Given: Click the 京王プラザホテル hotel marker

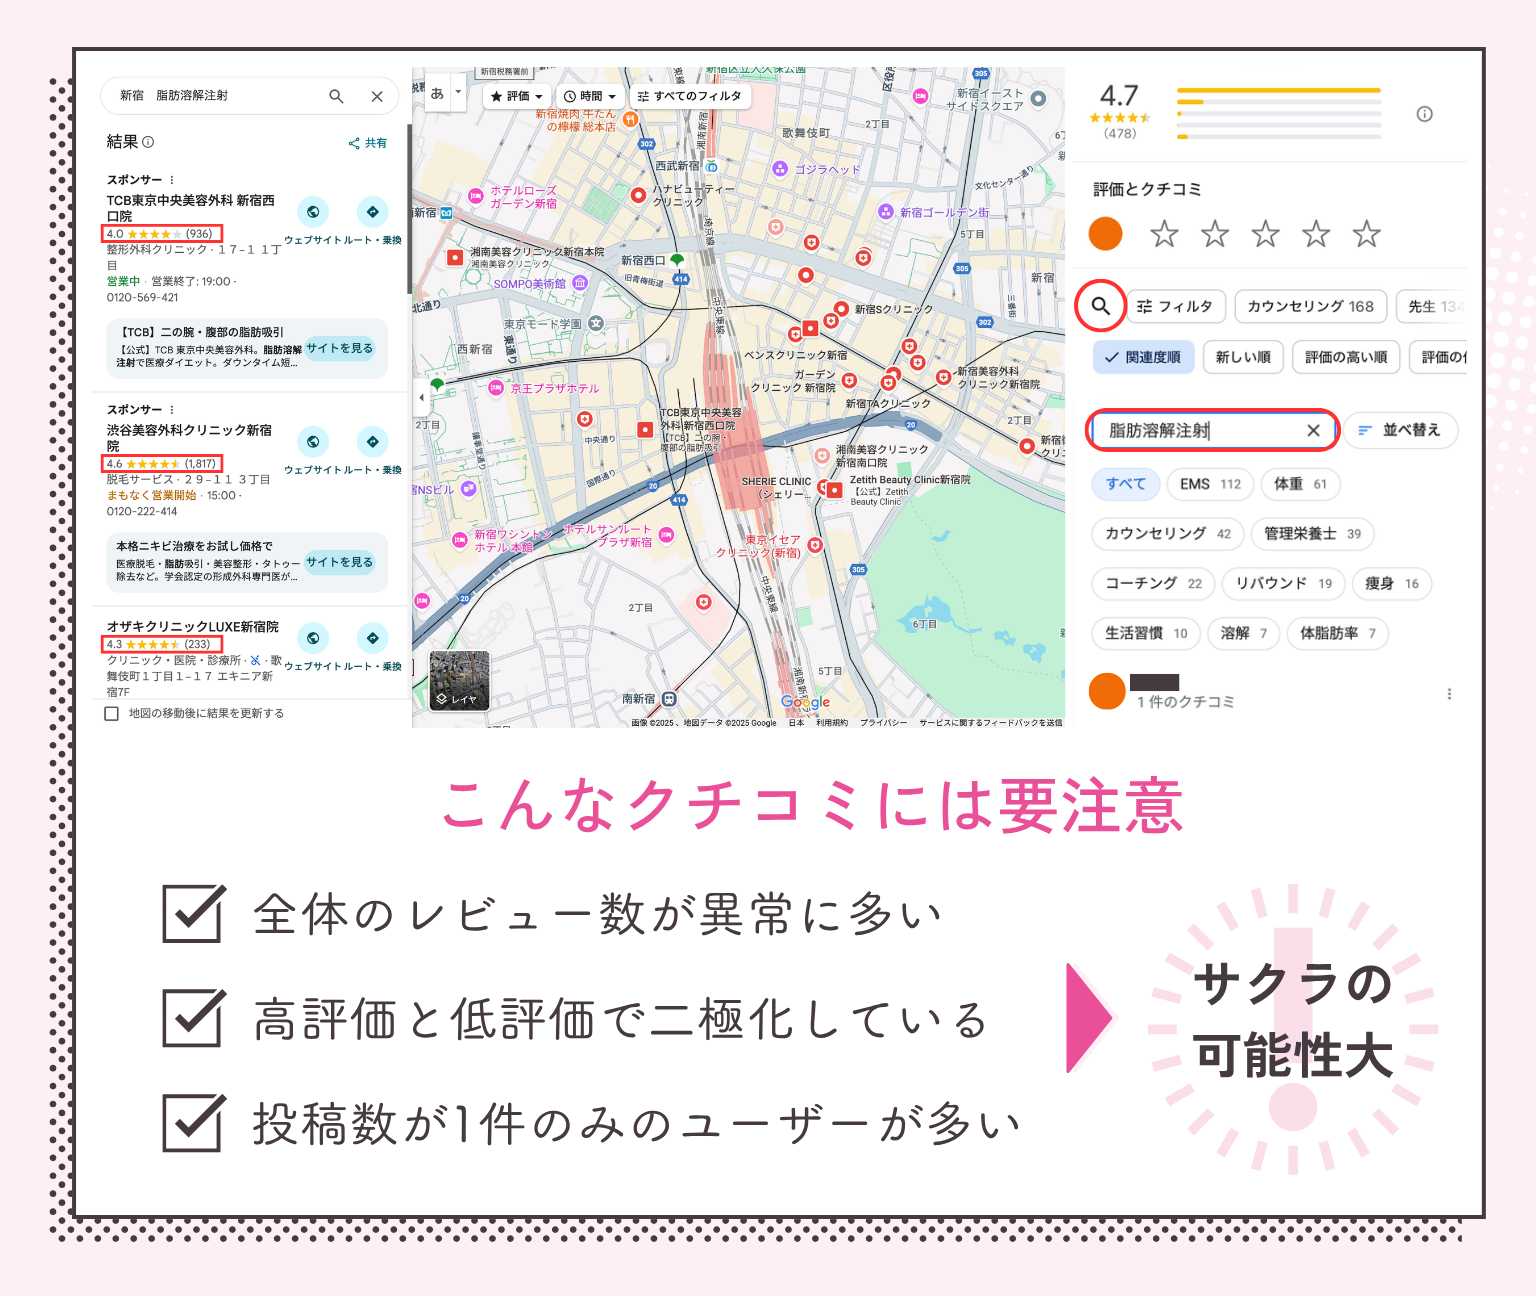Looking at the screenshot, I should coord(496,388).
